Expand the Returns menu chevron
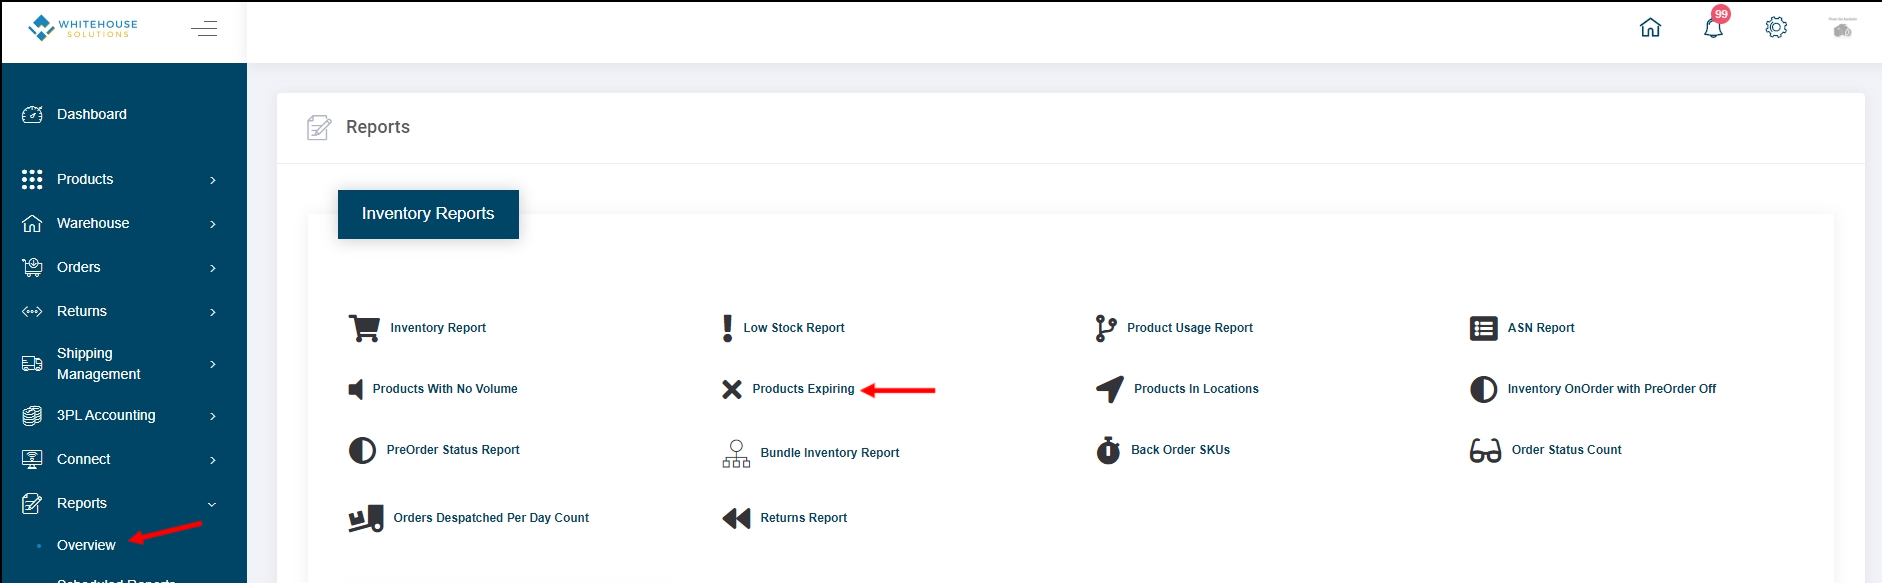The height and width of the screenshot is (583, 1882). point(212,312)
